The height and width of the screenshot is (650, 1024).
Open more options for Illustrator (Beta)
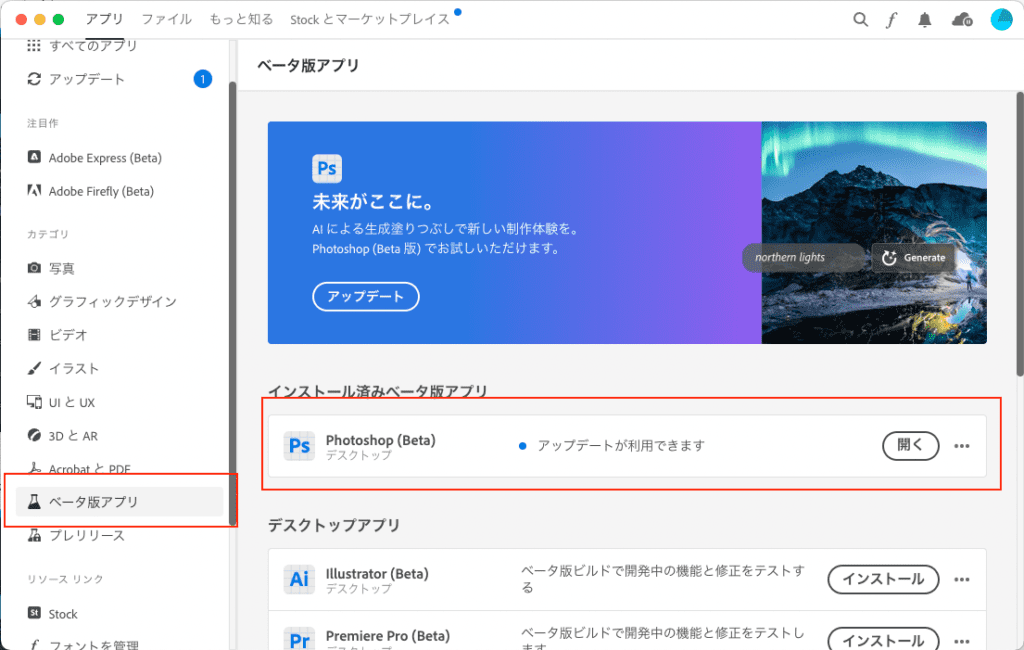pos(962,579)
